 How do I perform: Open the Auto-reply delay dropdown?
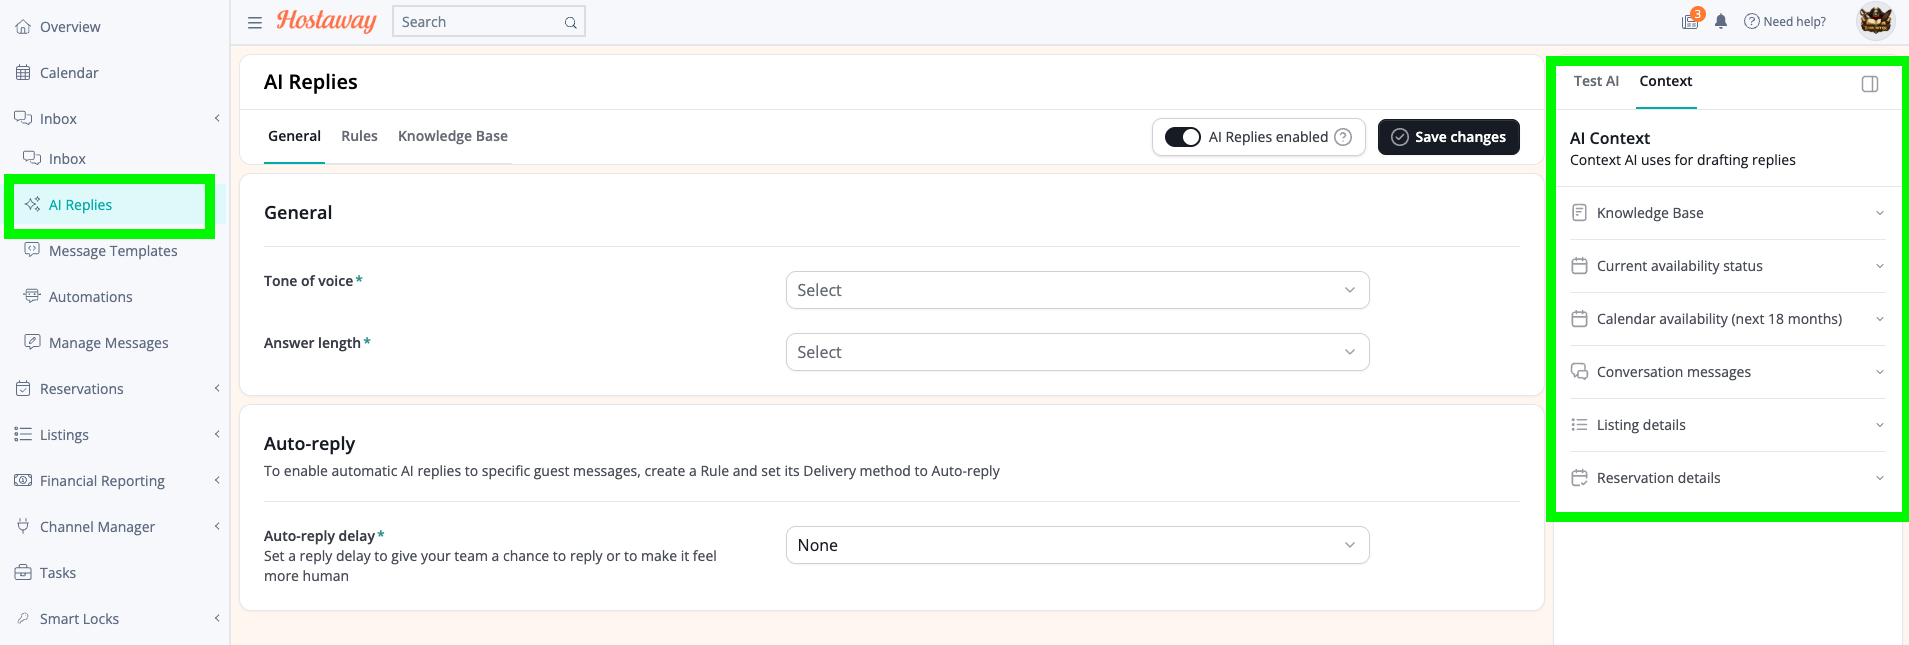point(1077,545)
